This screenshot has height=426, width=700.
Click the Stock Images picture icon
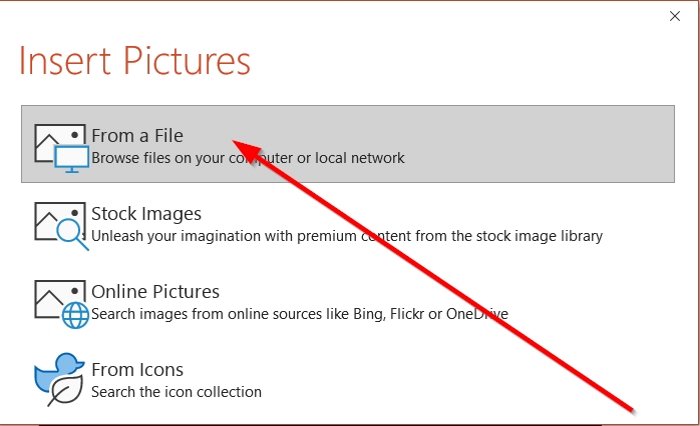(x=52, y=219)
